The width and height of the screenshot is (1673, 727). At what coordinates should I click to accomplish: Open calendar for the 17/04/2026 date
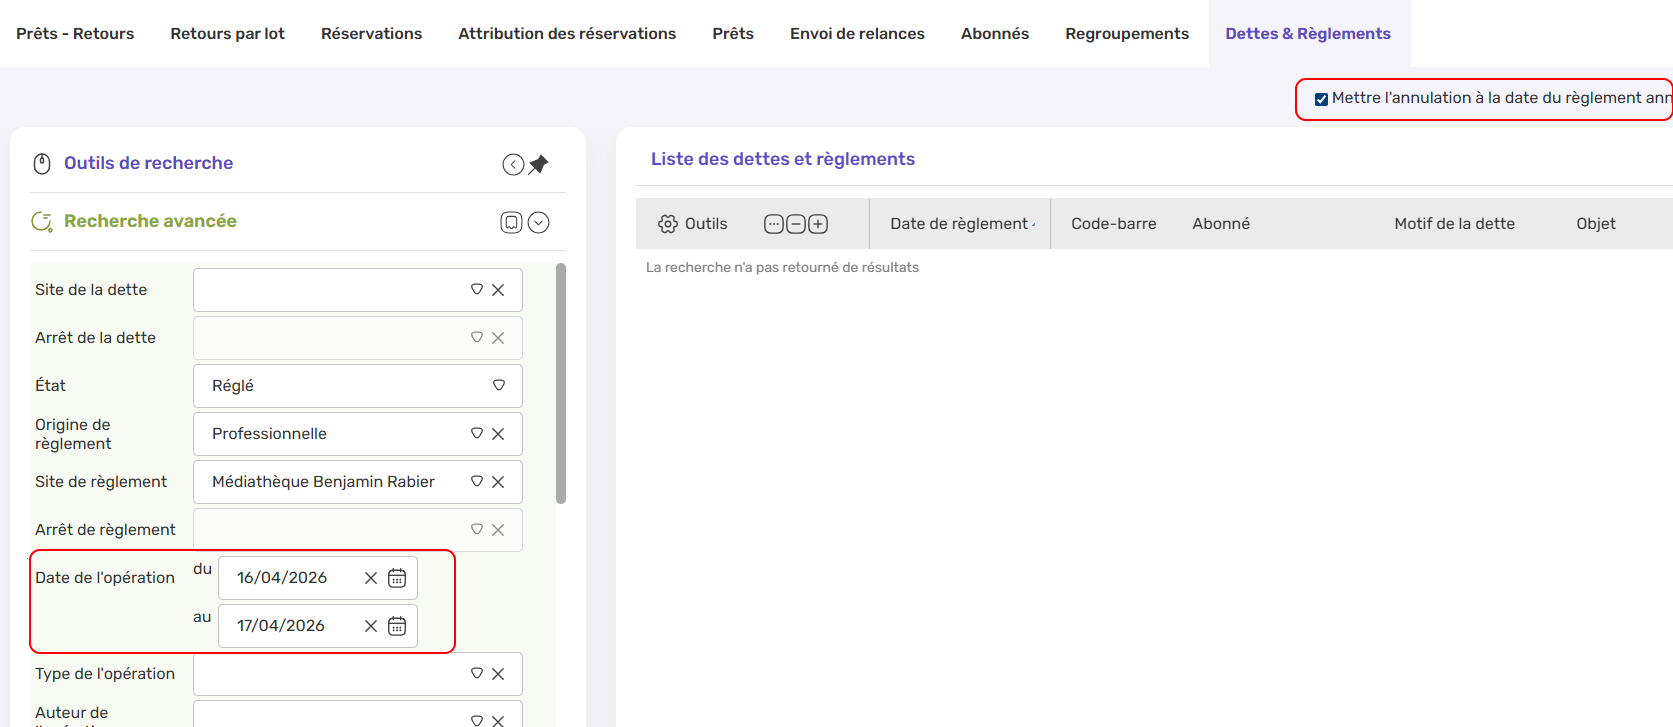coord(397,626)
